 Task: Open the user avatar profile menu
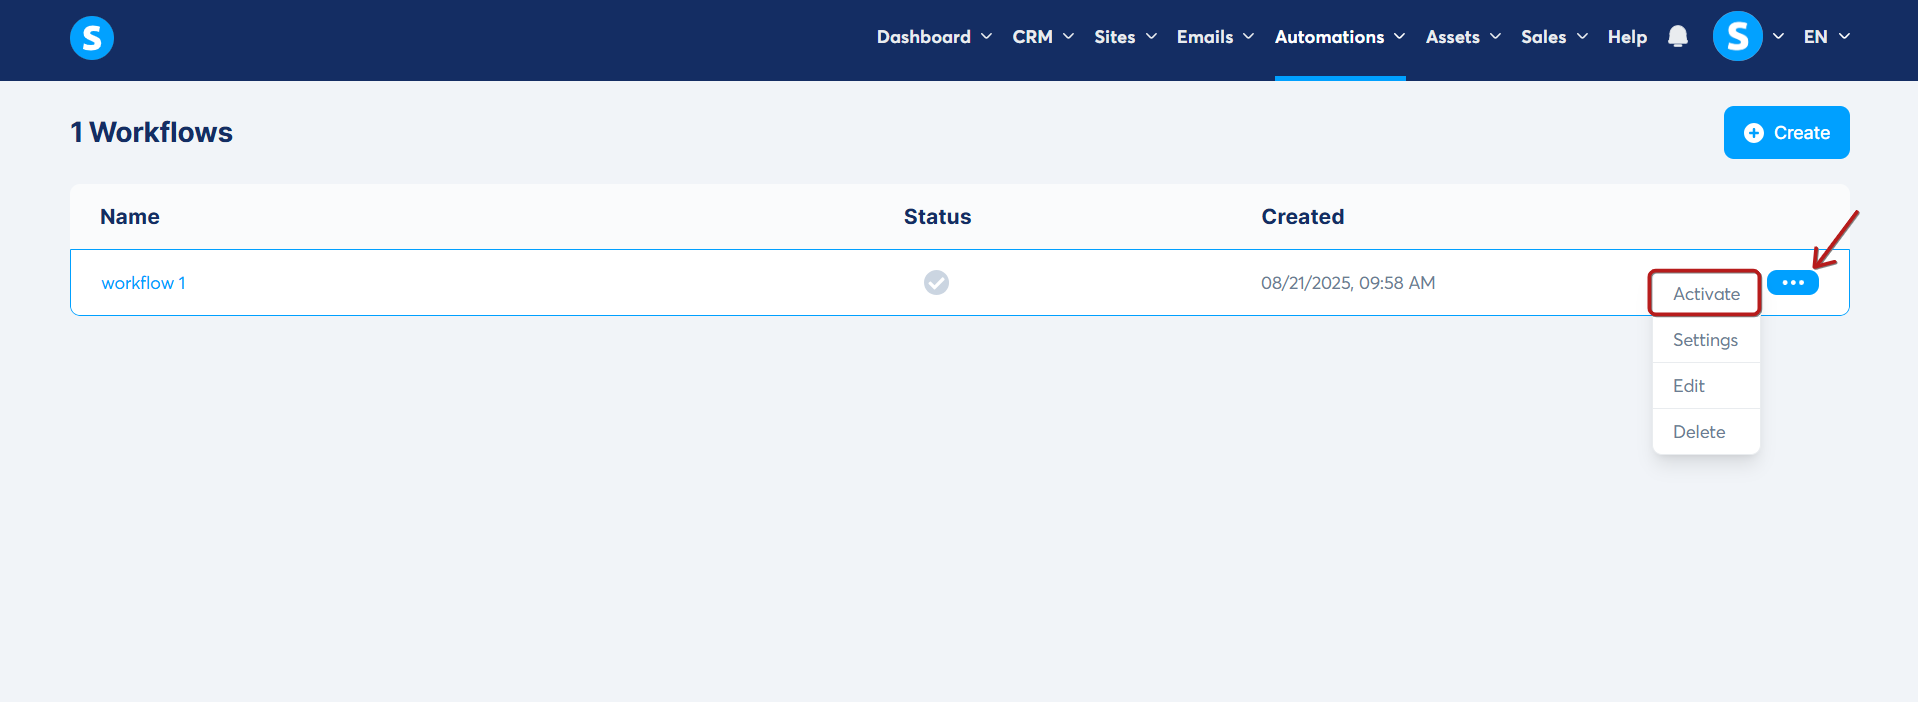[x=1738, y=37]
